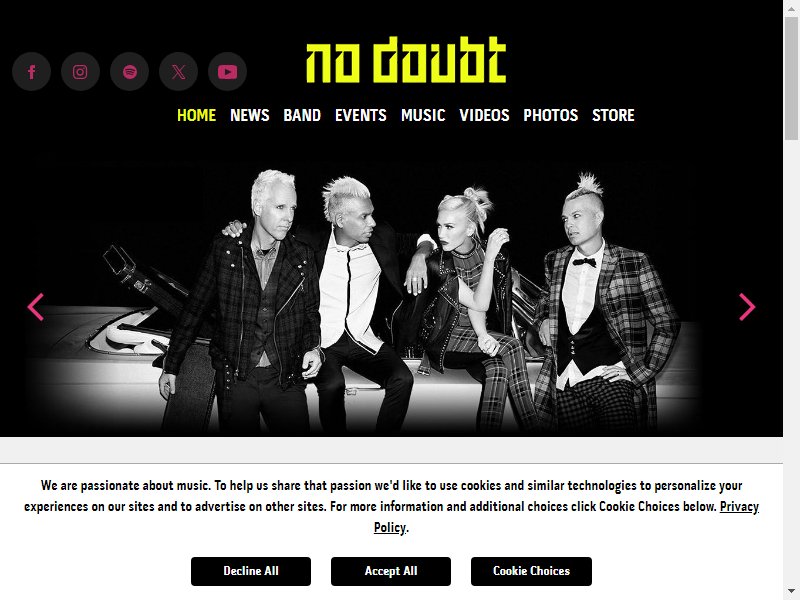Go to previous slide with left arrow
The image size is (800, 600).
pyautogui.click(x=36, y=307)
